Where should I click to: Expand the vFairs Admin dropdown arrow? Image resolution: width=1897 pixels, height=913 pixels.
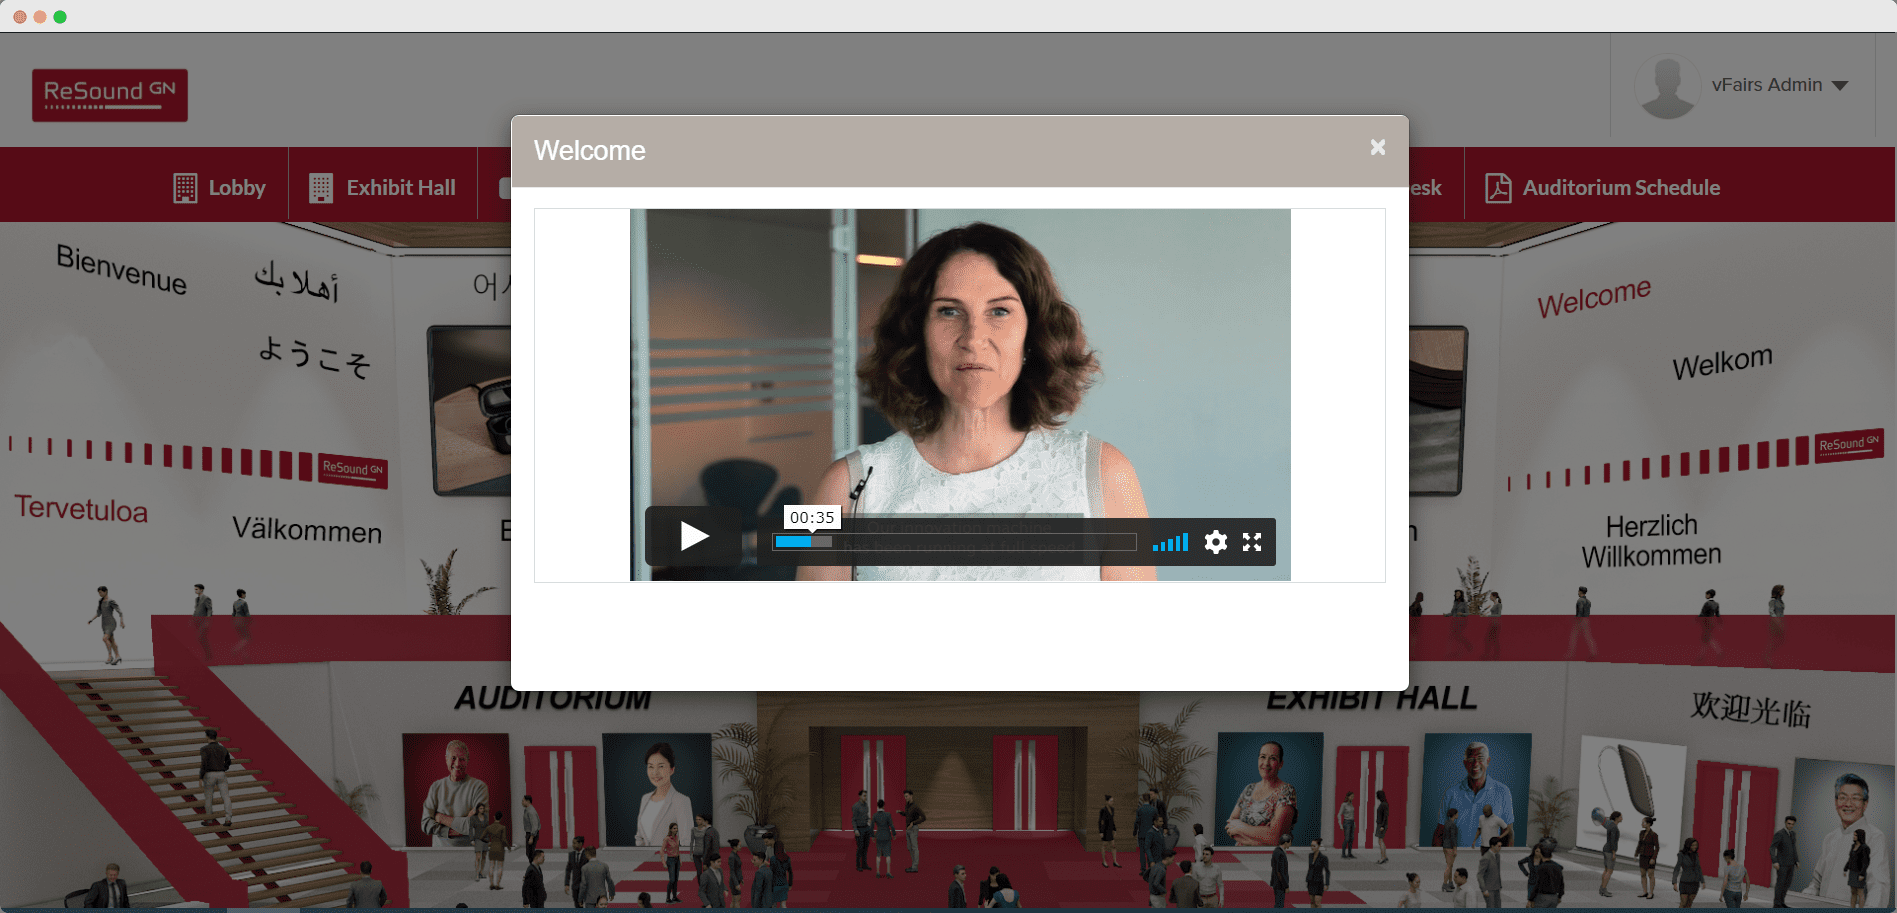(x=1840, y=86)
